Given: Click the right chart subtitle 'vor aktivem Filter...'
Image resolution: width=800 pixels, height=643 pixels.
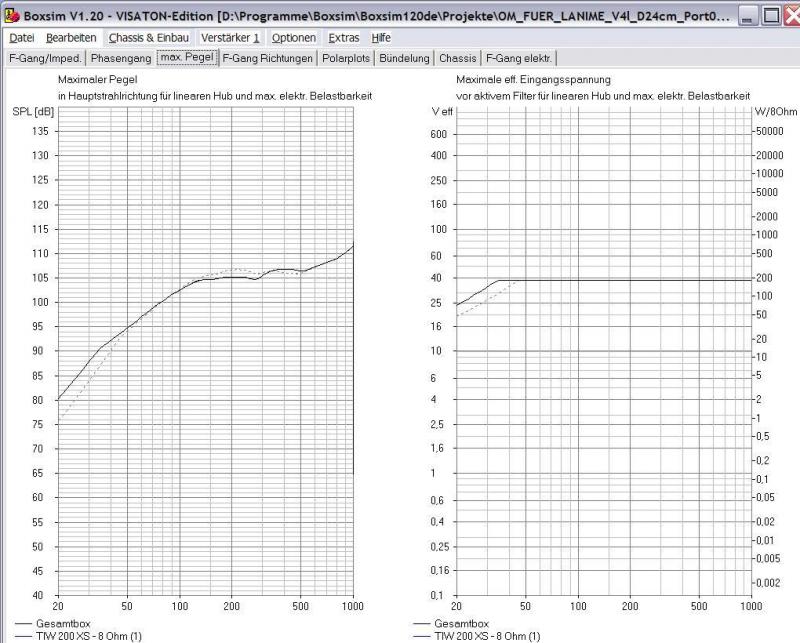Looking at the screenshot, I should 603,96.
